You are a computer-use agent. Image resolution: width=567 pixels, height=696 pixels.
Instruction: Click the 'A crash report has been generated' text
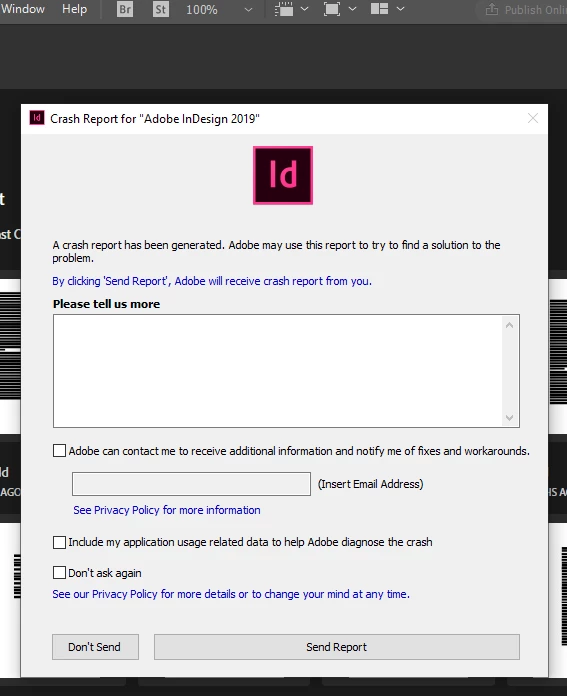276,251
